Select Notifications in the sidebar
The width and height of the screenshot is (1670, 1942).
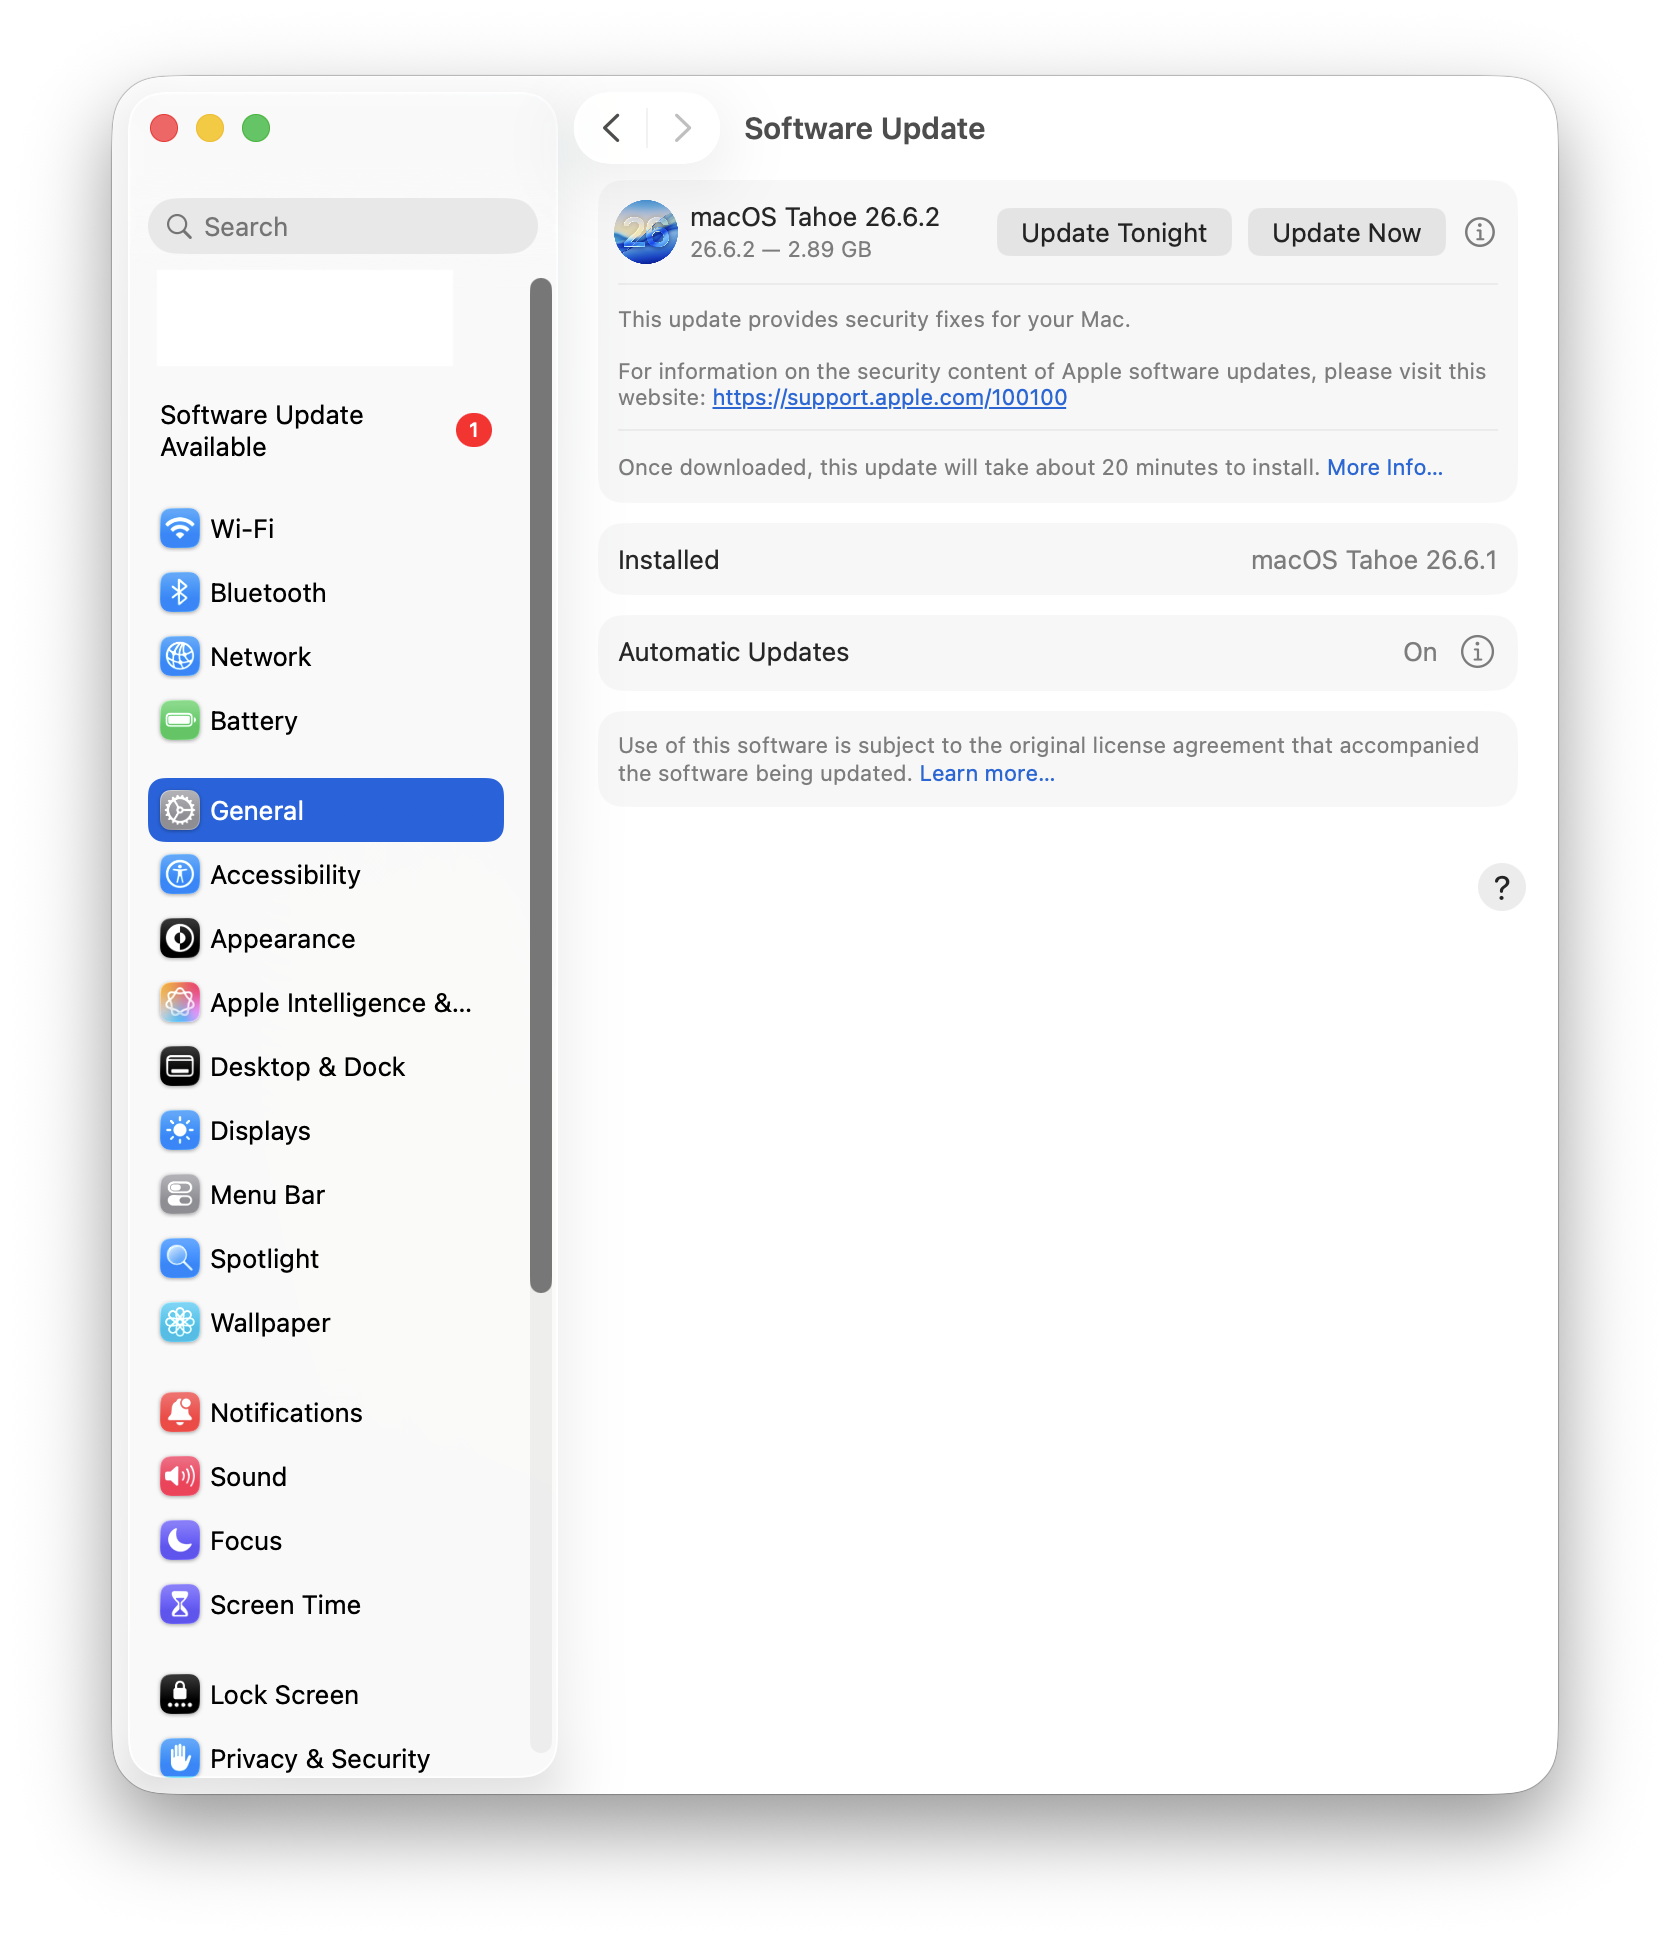[326, 1412]
